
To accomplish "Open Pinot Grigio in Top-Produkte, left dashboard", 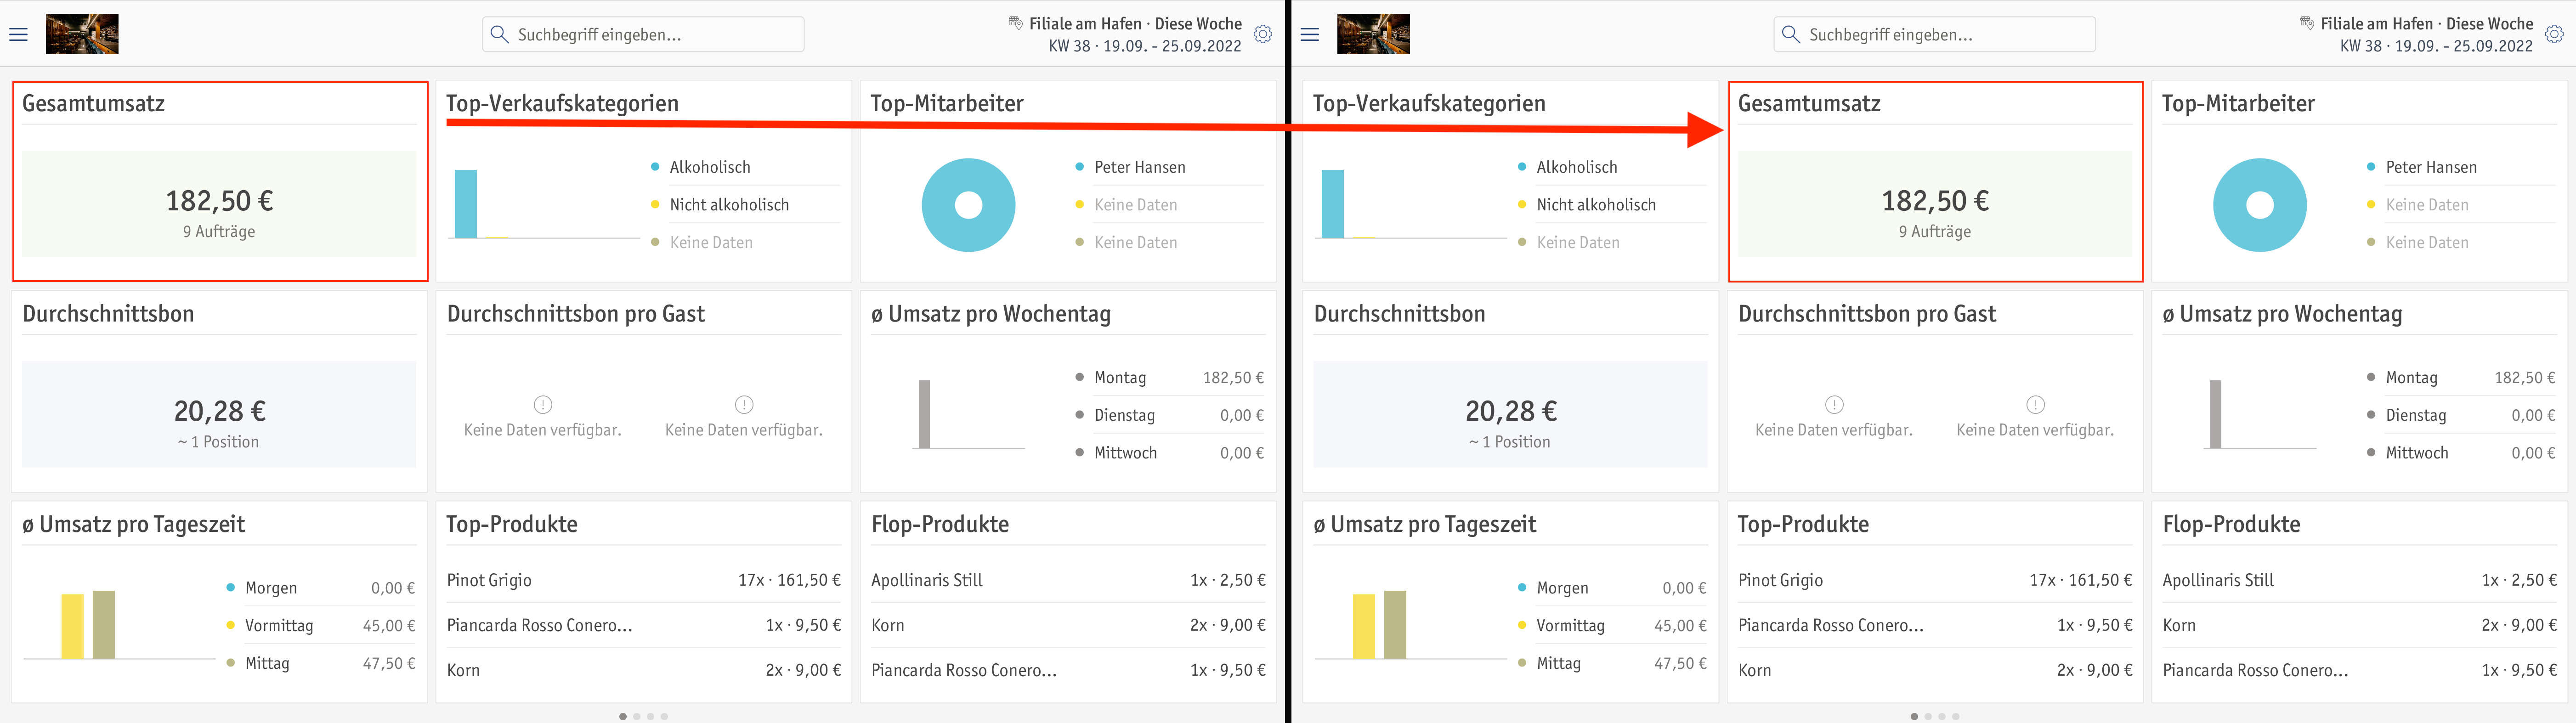I will (643, 580).
